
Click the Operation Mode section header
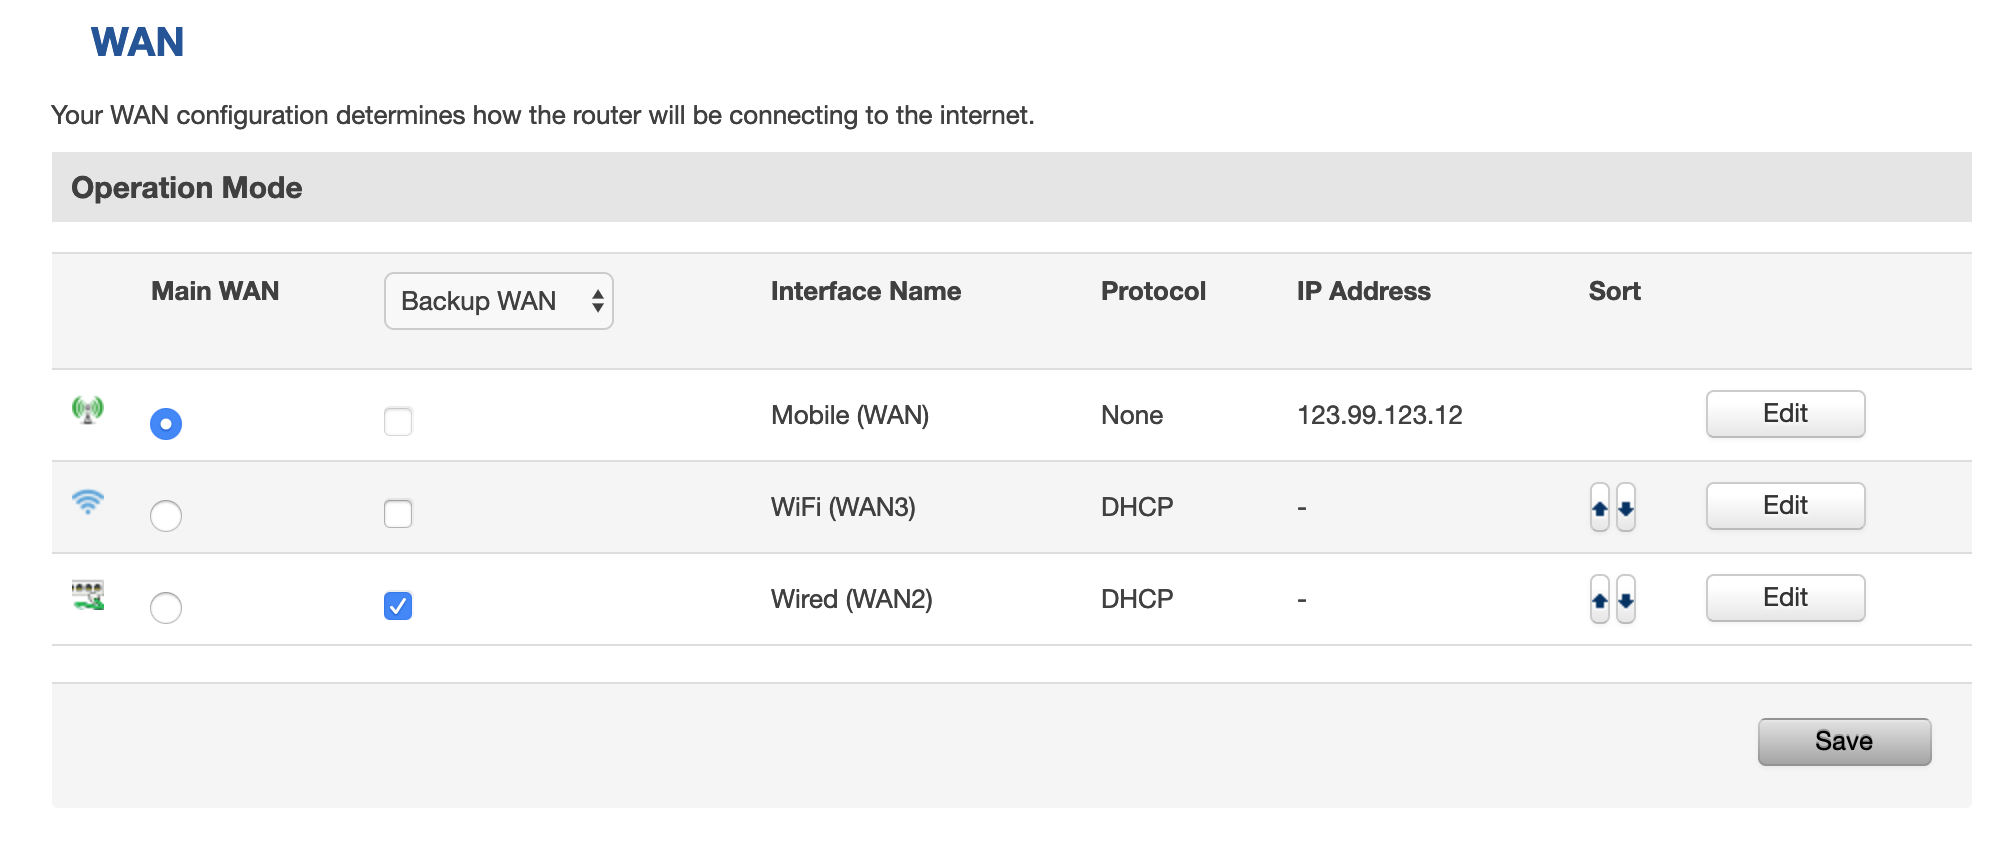[187, 188]
